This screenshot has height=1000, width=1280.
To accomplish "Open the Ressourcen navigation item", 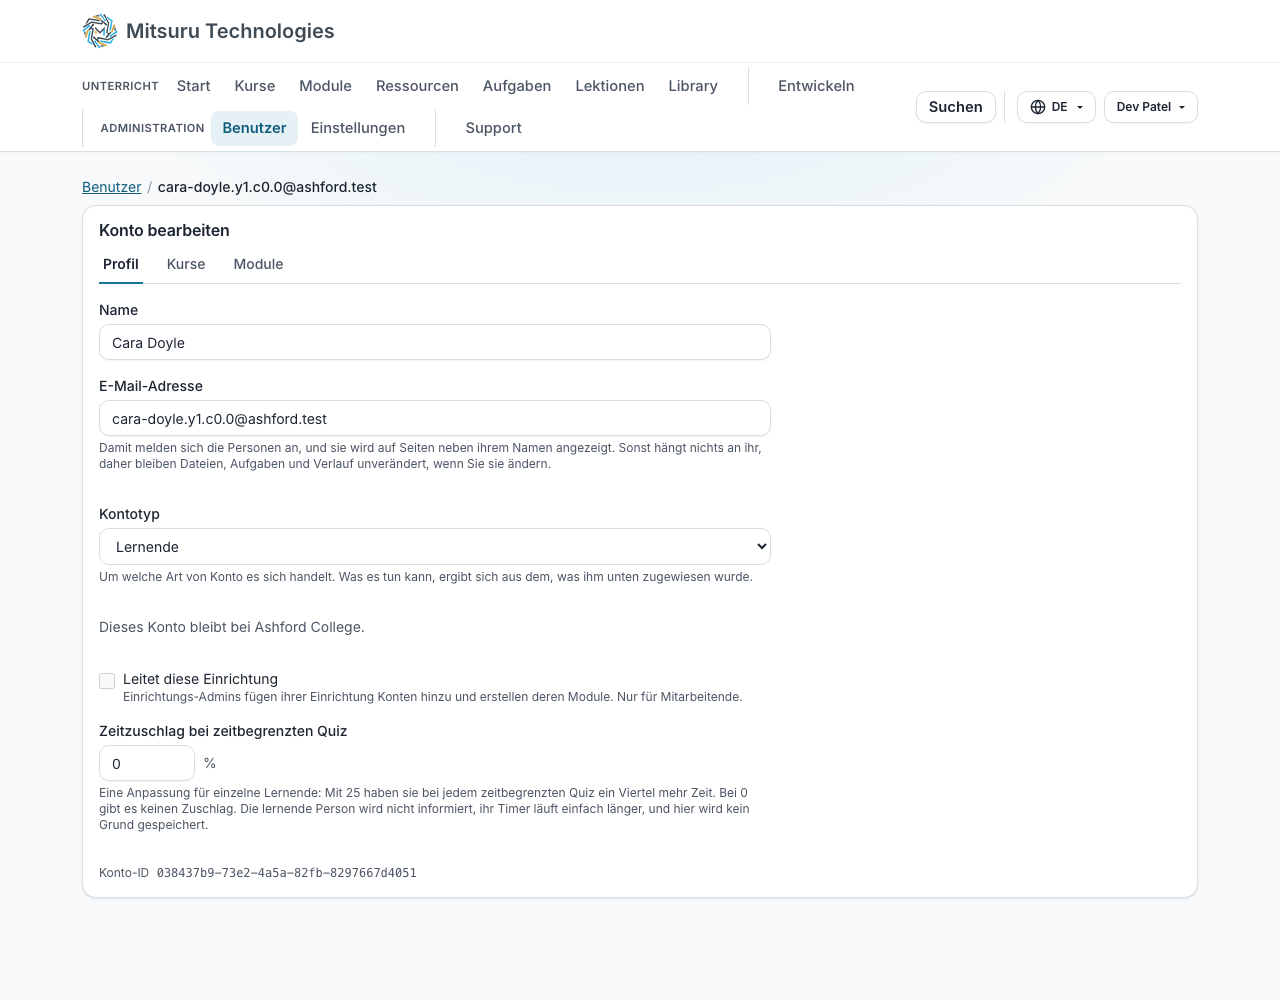I will point(417,86).
